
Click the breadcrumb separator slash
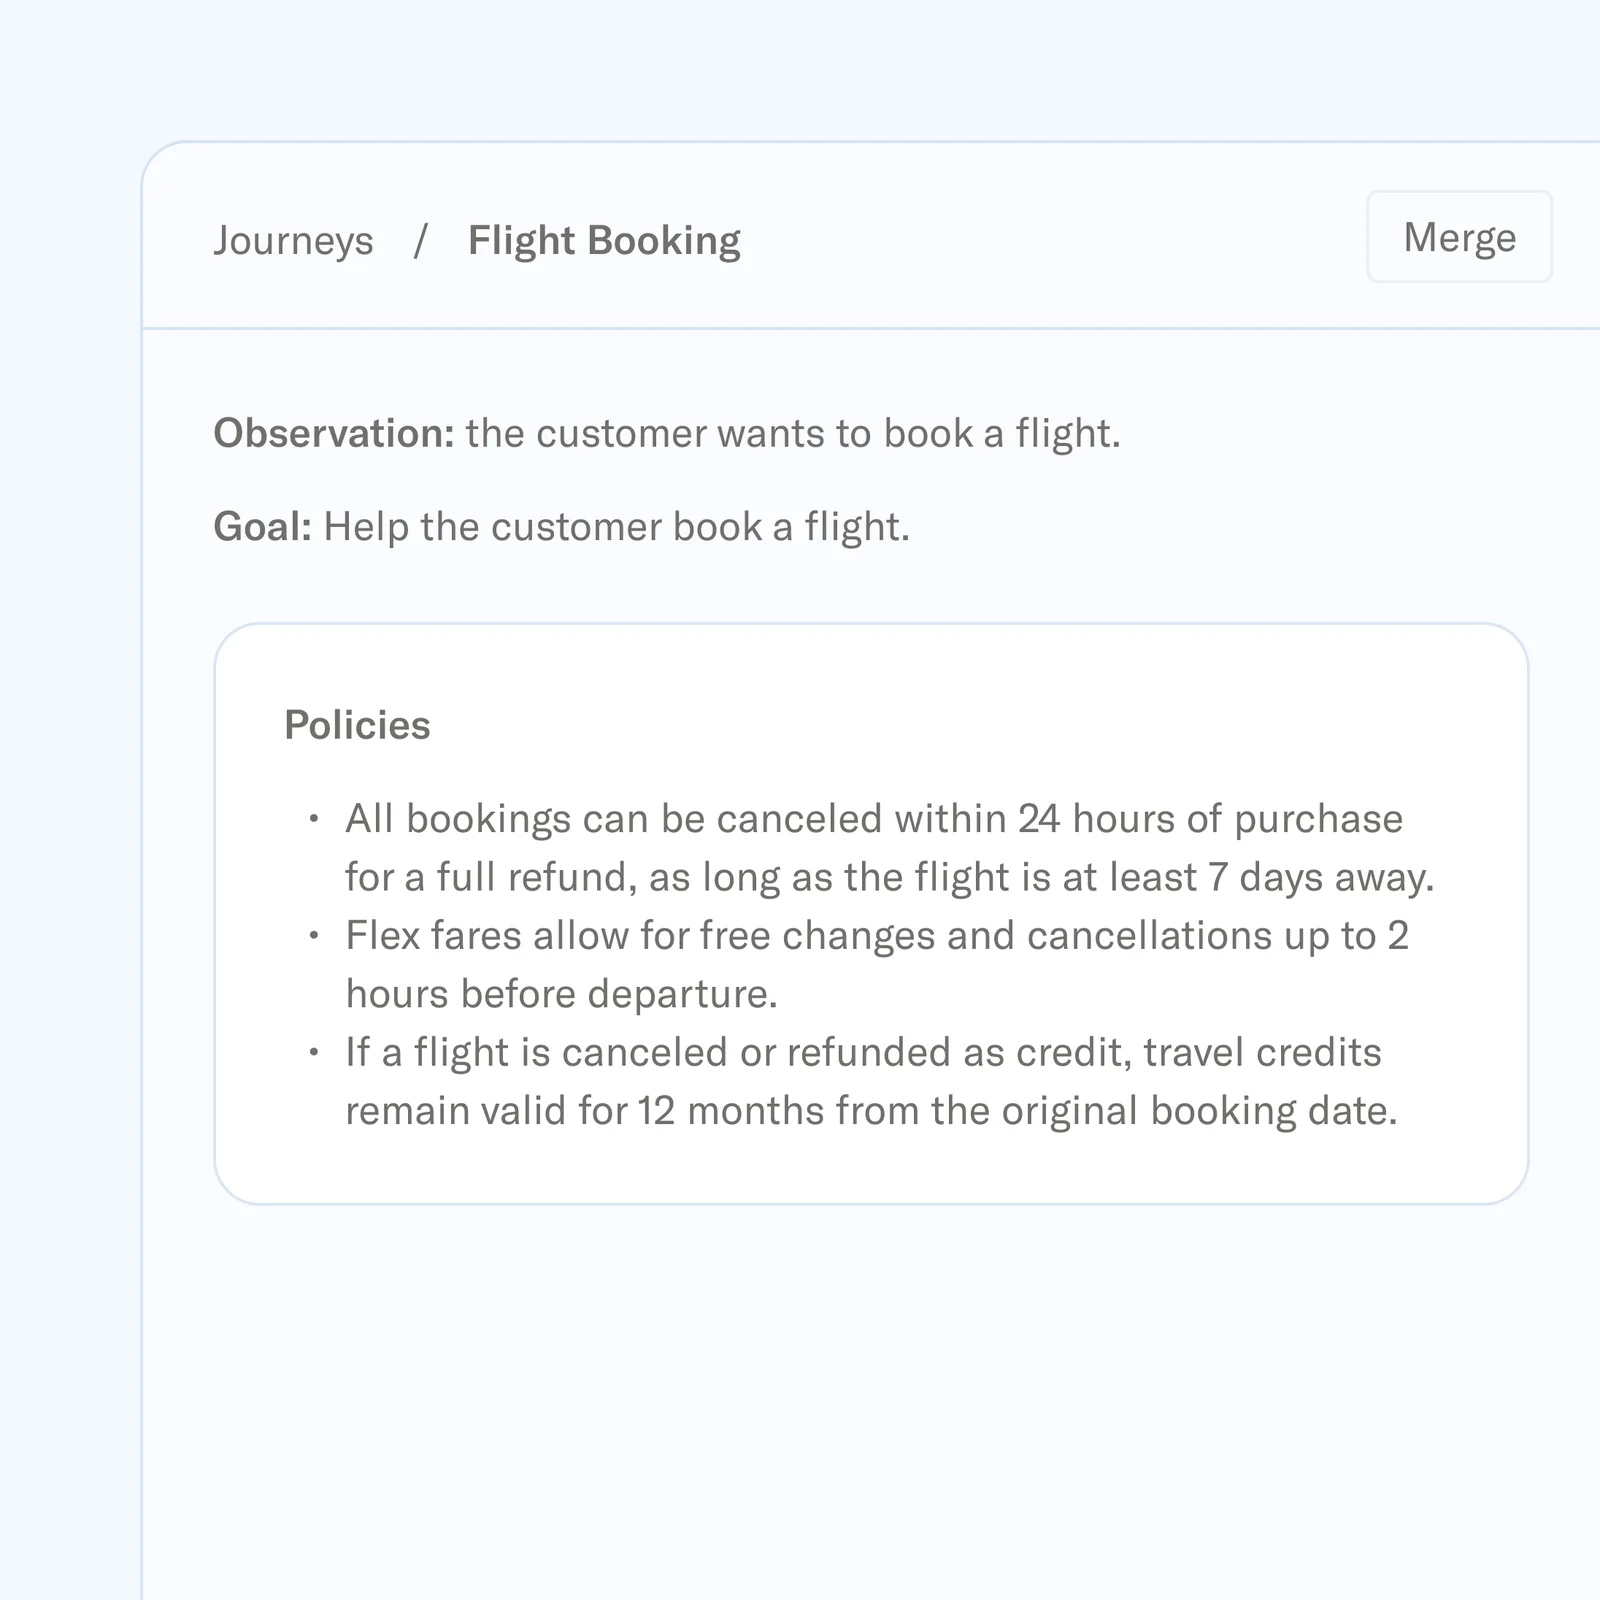[x=421, y=240]
